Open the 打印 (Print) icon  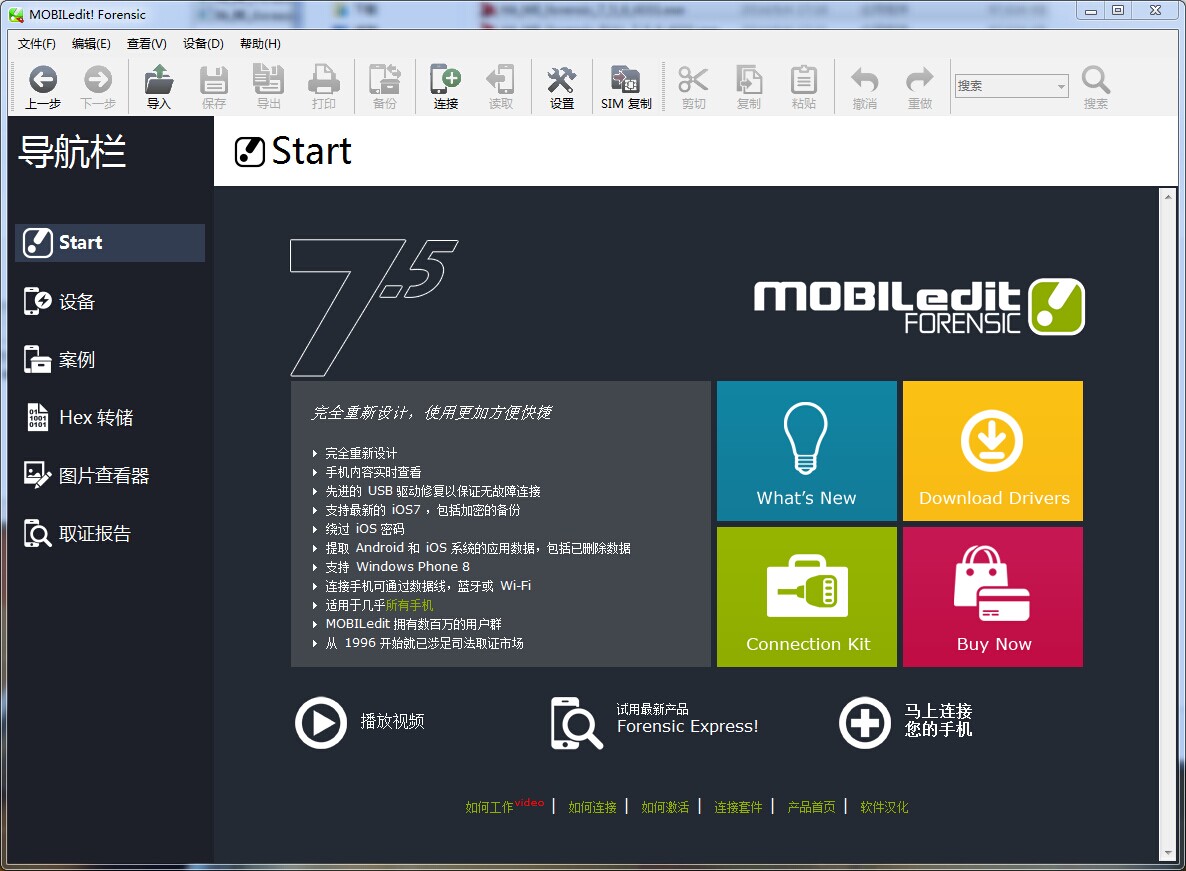tap(324, 85)
